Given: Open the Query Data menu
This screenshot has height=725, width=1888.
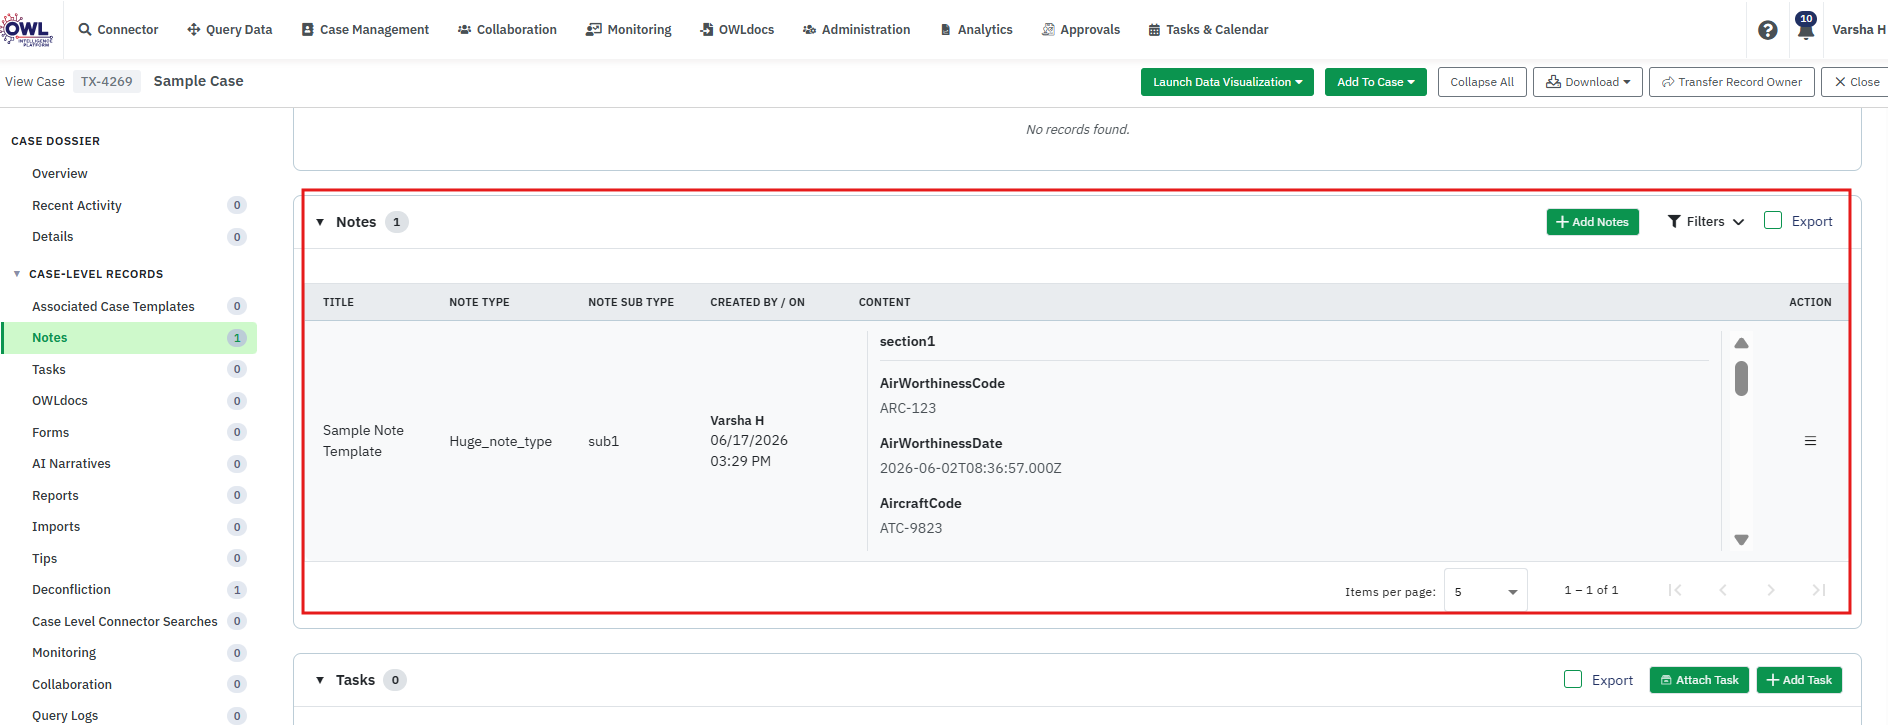Looking at the screenshot, I should (x=229, y=30).
